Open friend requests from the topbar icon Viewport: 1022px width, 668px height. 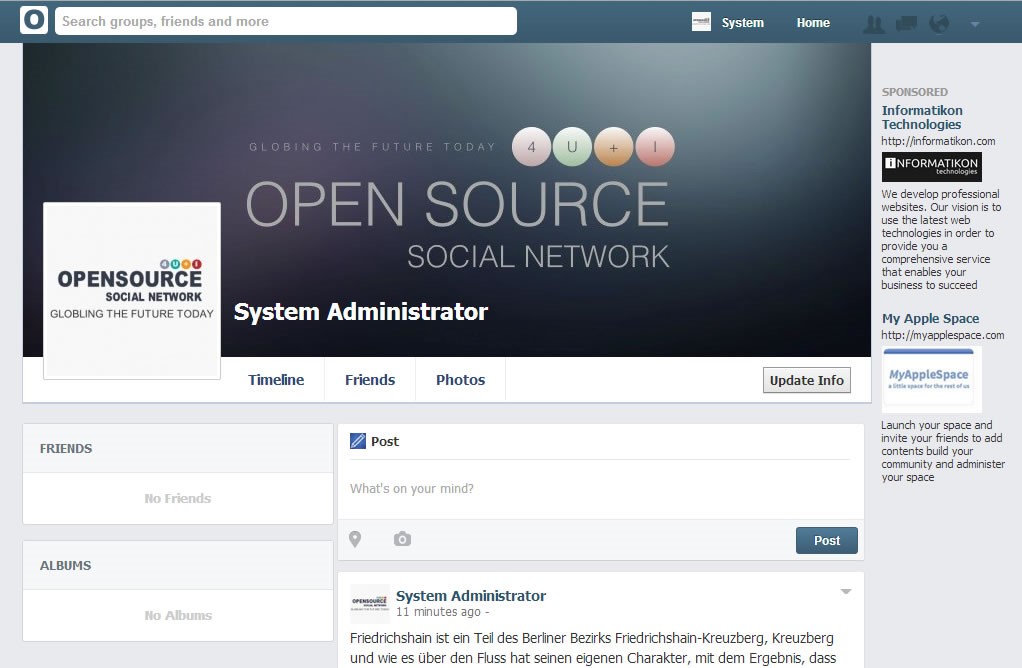click(874, 23)
